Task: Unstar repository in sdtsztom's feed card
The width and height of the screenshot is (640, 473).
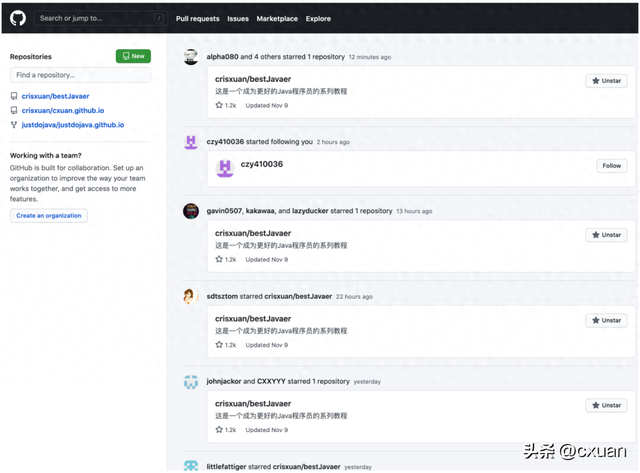Action: click(x=607, y=320)
